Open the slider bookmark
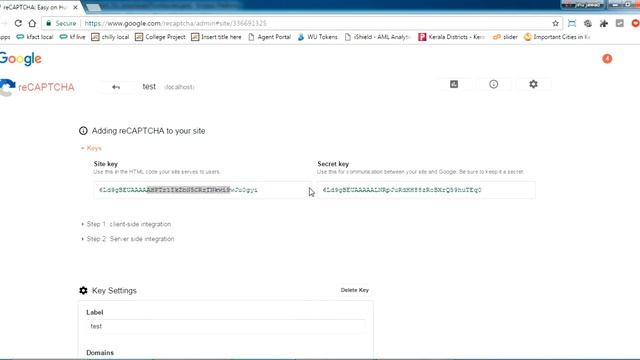 tap(505, 37)
